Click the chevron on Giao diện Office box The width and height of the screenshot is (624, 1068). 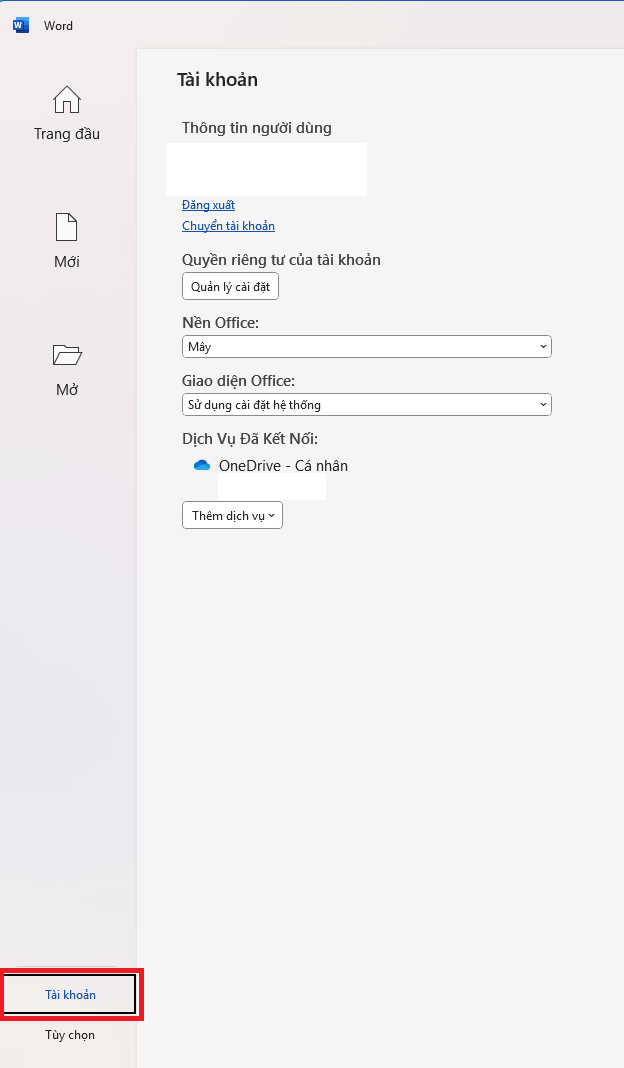coord(543,405)
